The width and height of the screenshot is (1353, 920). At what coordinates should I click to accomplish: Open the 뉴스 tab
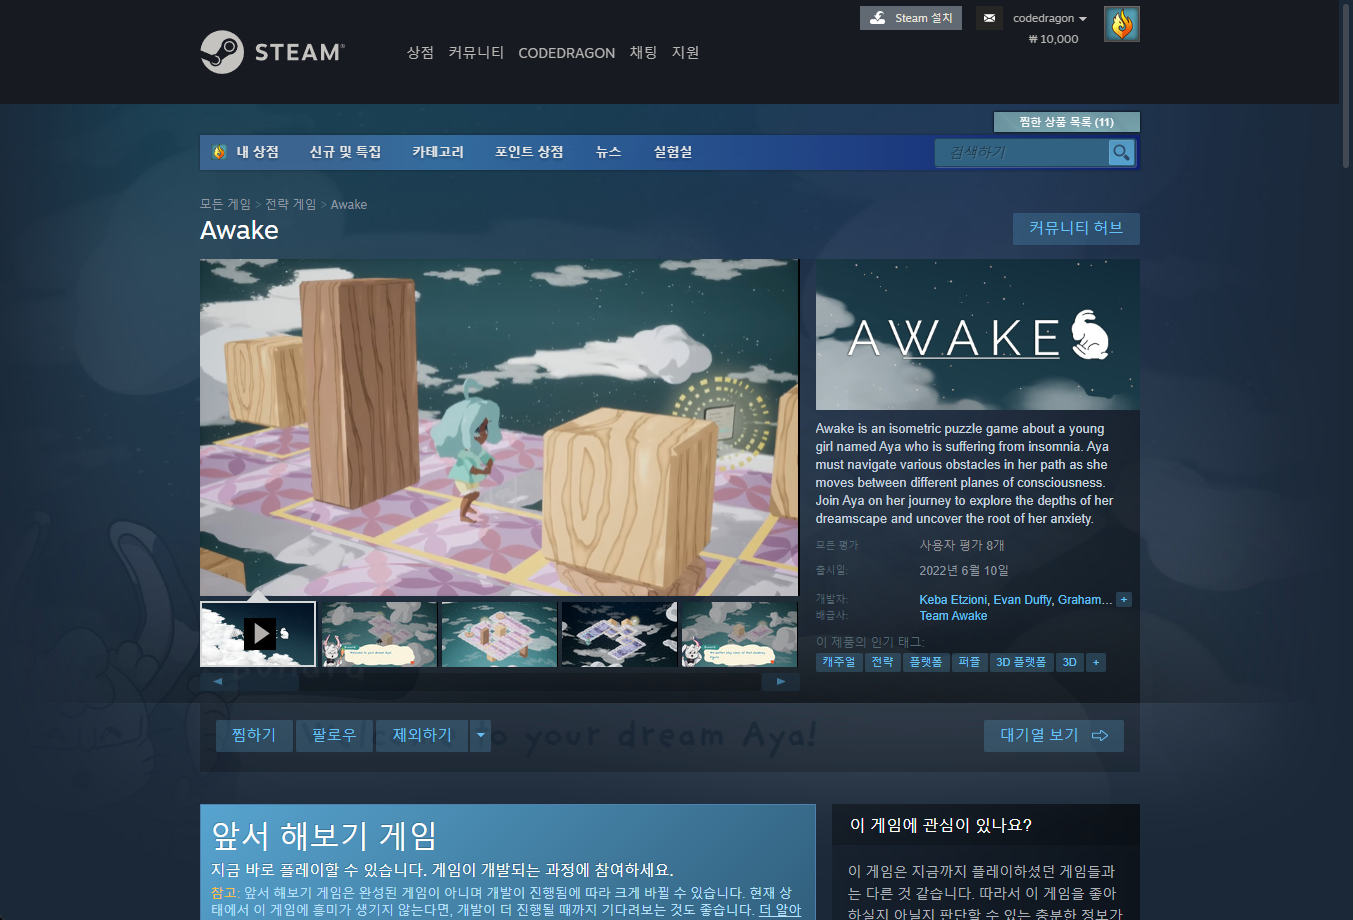608,152
